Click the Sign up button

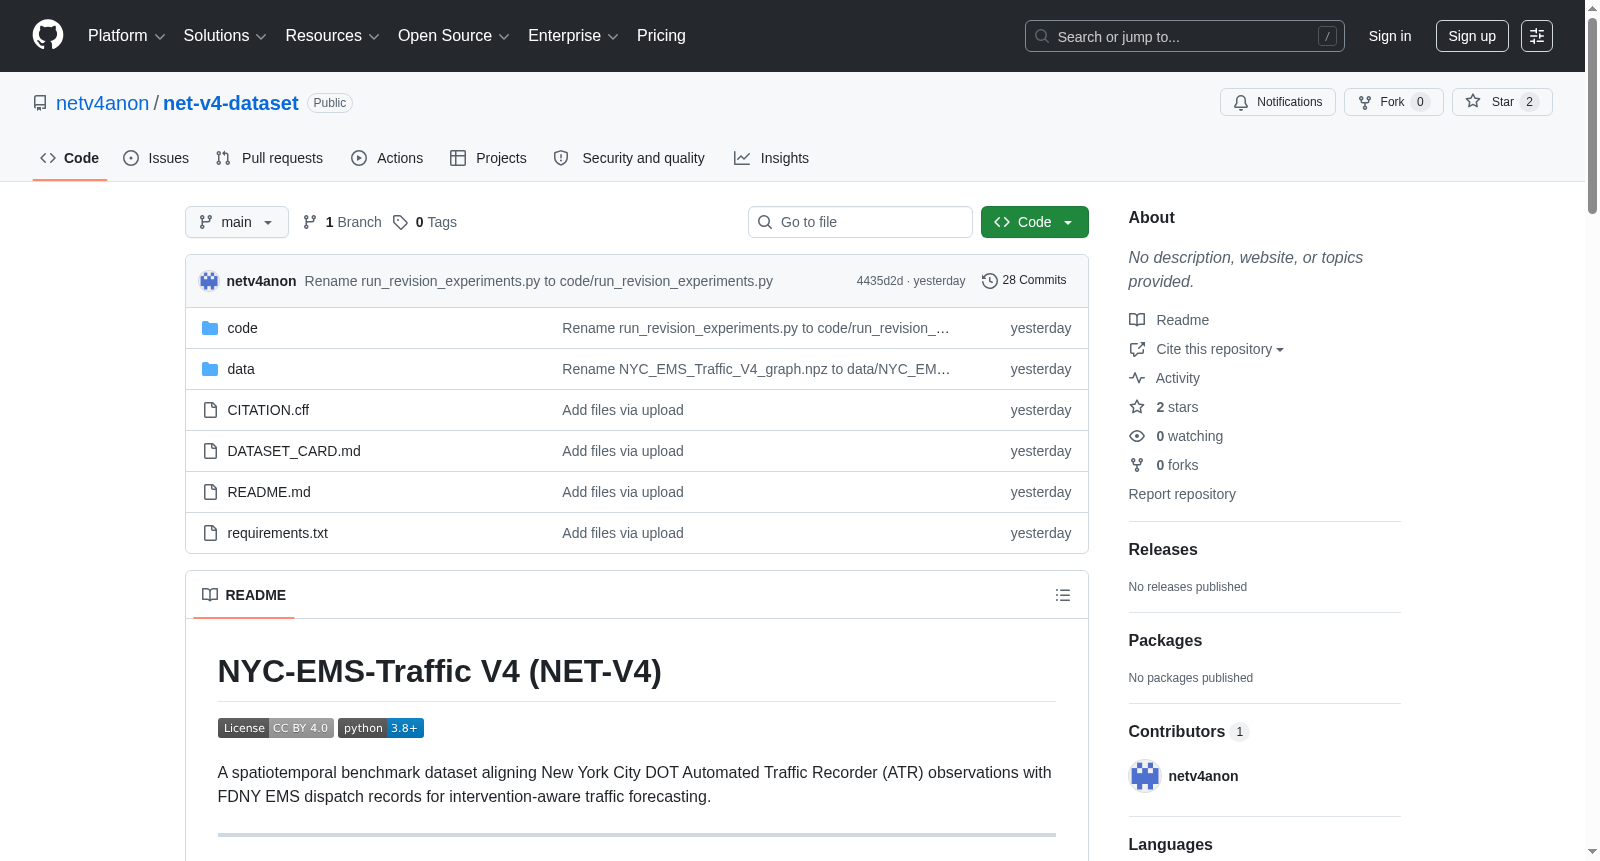tap(1472, 36)
